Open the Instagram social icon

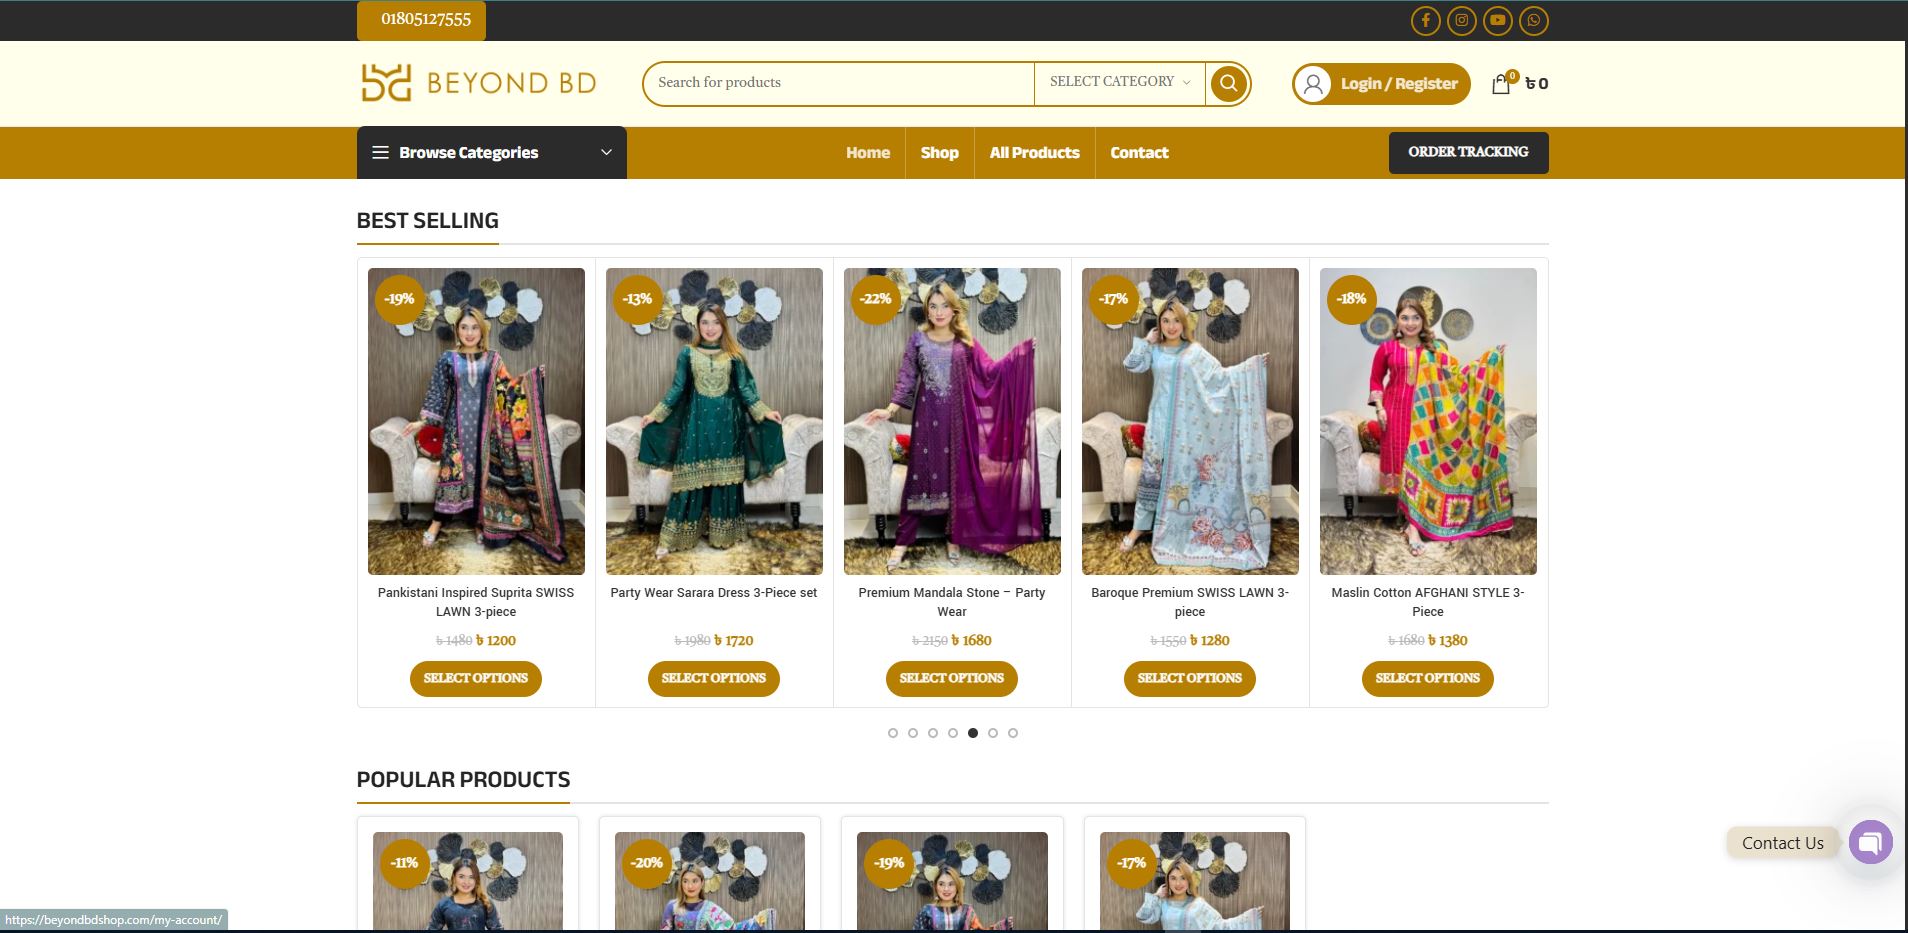tap(1461, 21)
